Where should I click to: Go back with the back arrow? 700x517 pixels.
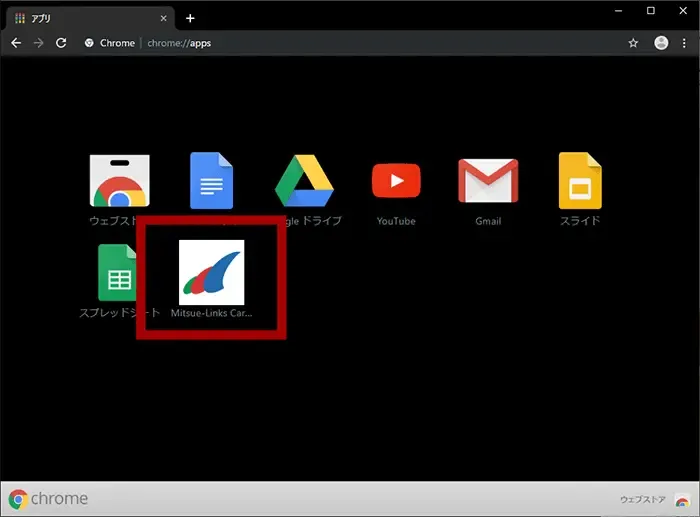16,43
